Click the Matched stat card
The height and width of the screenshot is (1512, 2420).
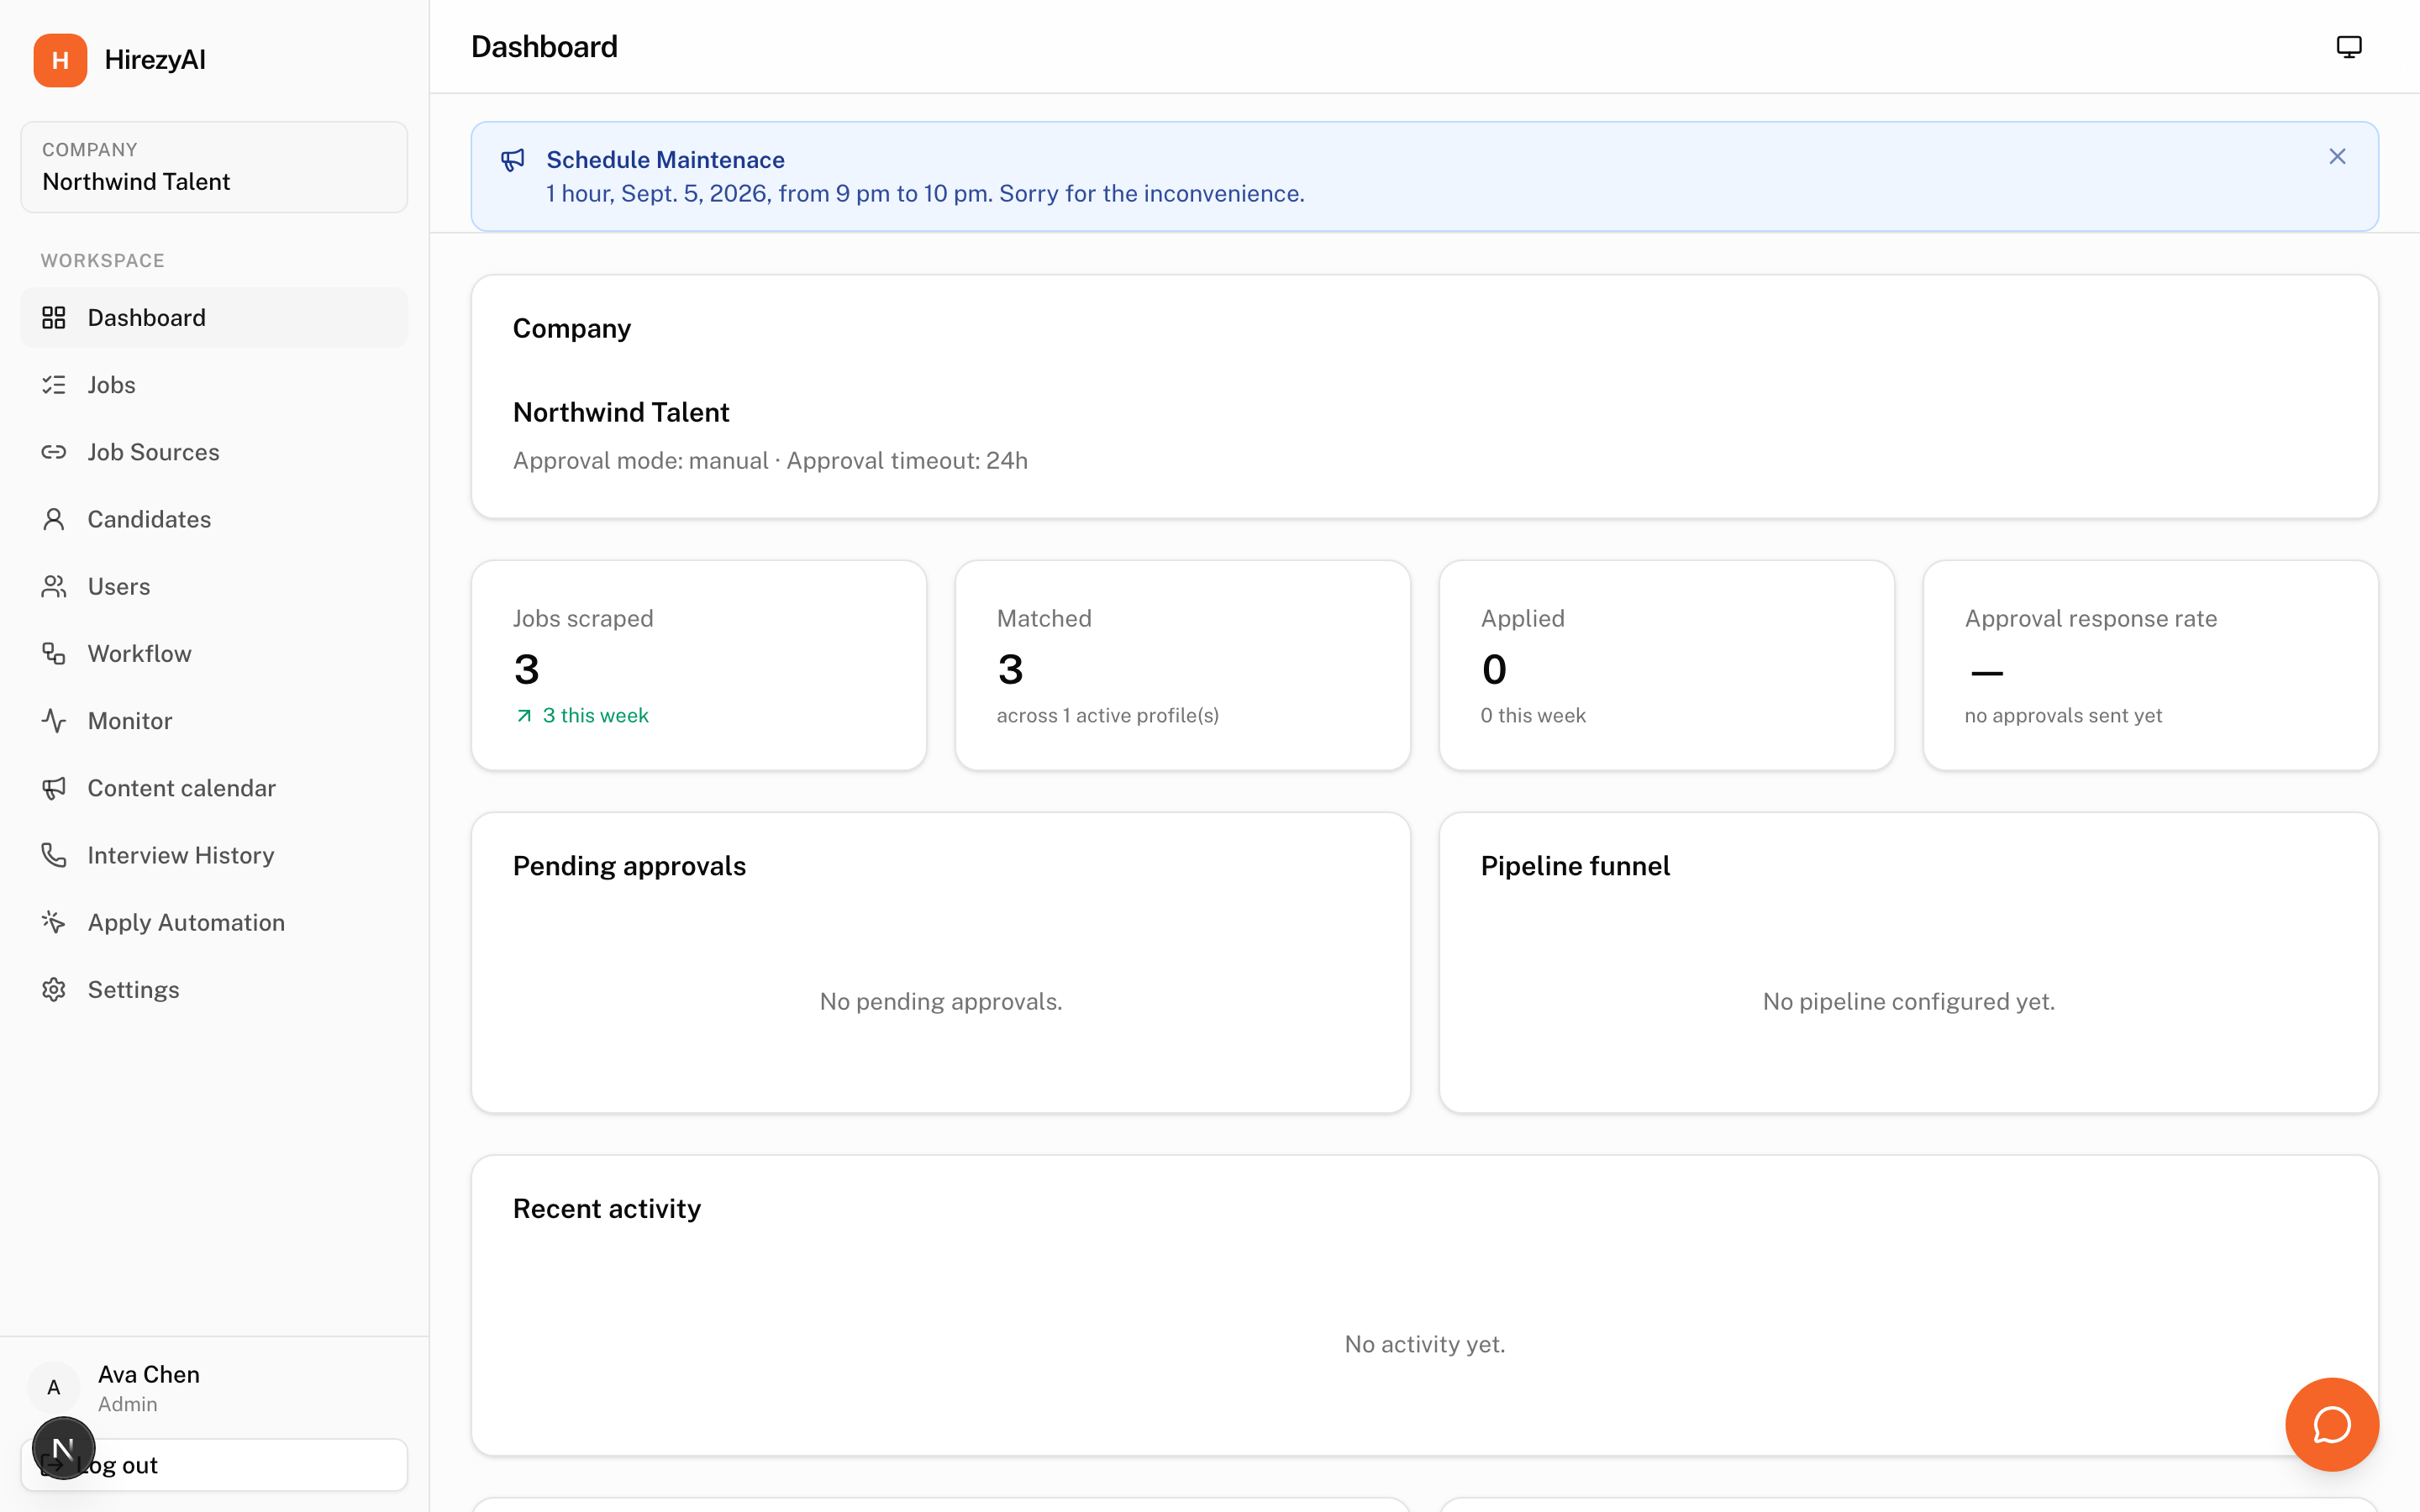click(1183, 665)
